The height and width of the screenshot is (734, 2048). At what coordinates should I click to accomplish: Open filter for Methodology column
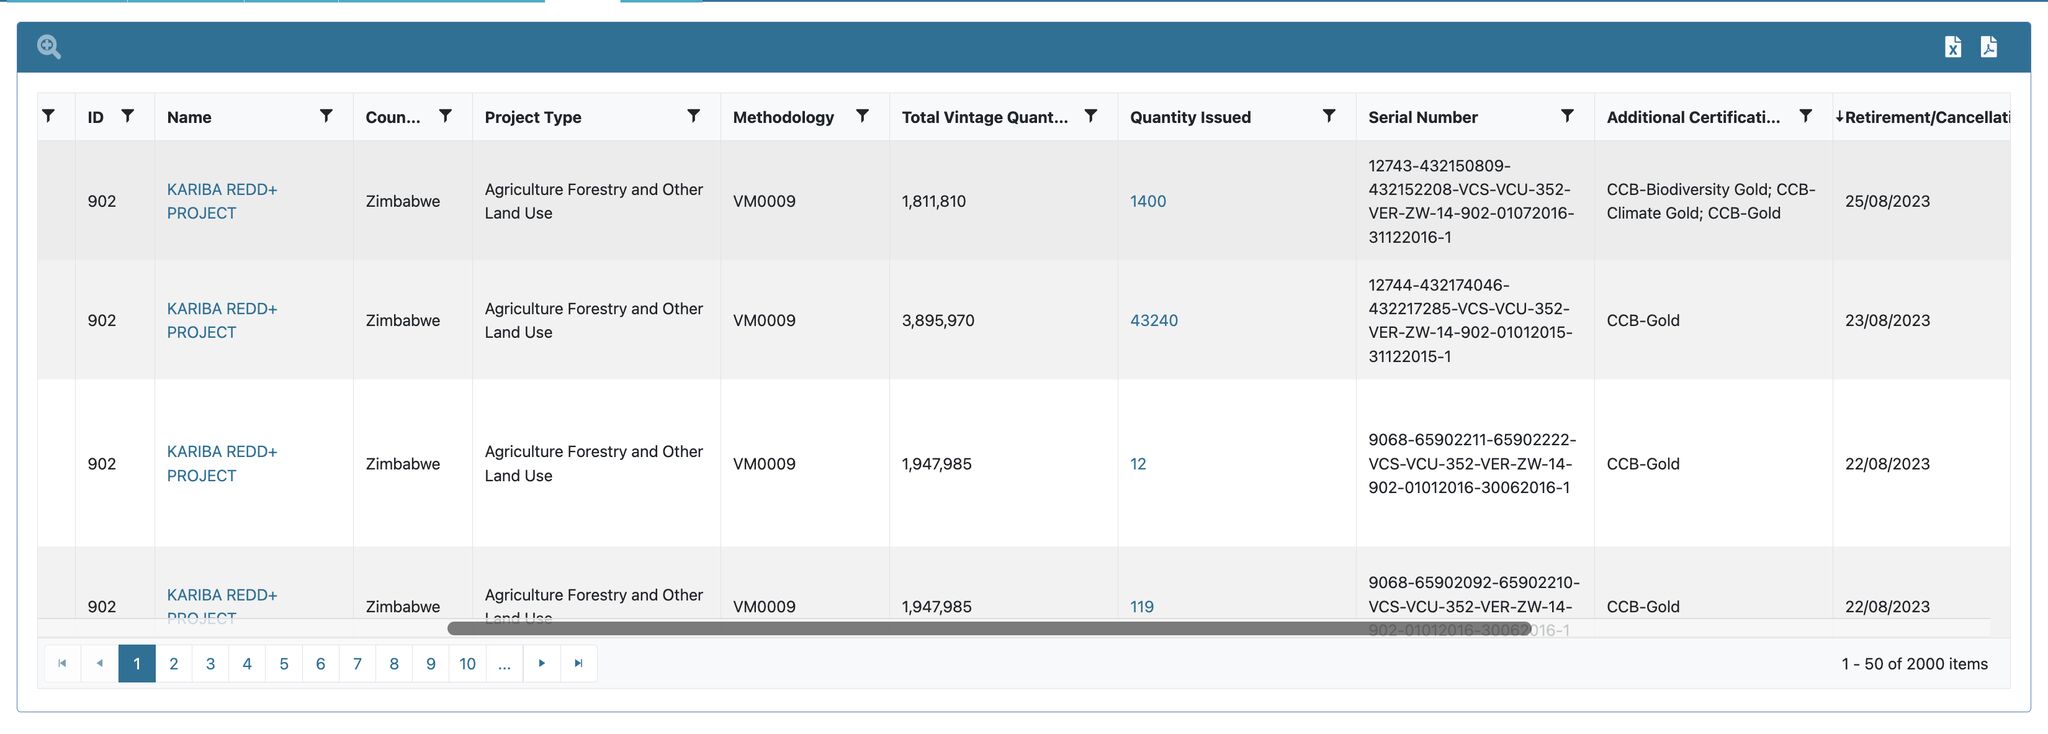point(862,116)
